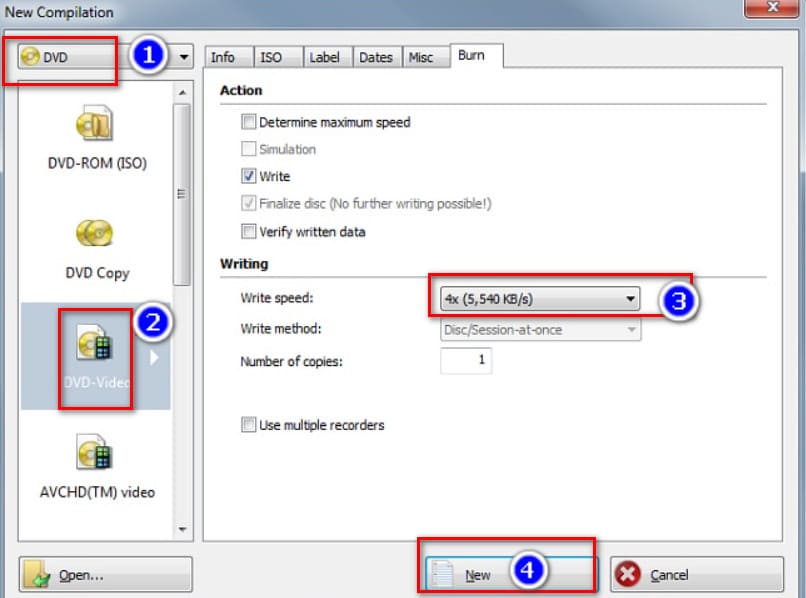This screenshot has height=598, width=806.
Task: Uncheck the Write checkbox
Action: 248,176
